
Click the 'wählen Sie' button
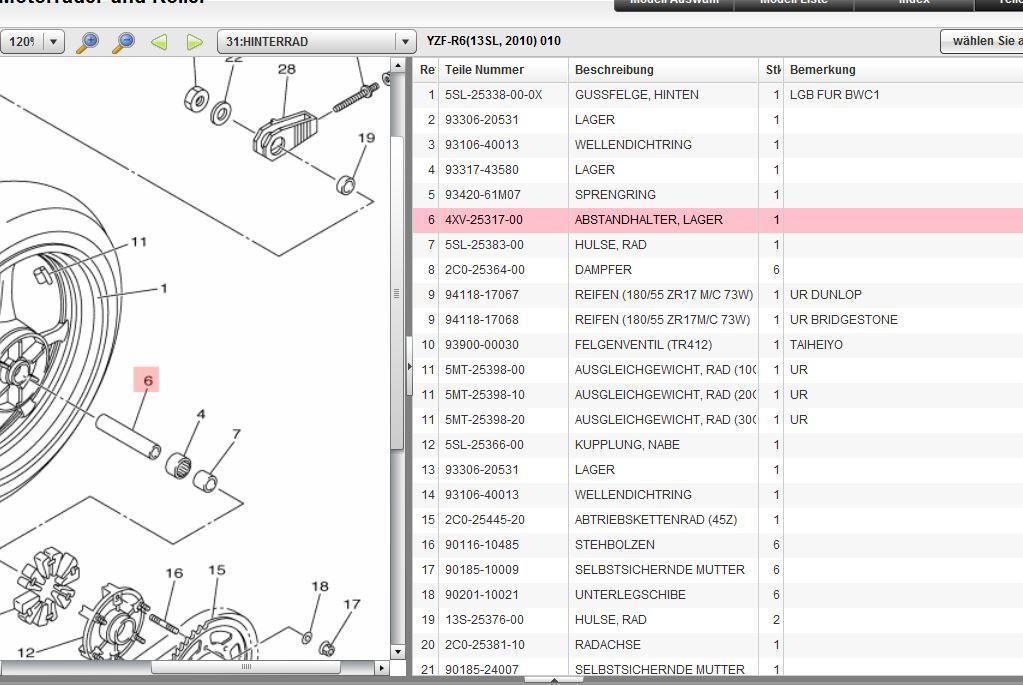coord(982,41)
